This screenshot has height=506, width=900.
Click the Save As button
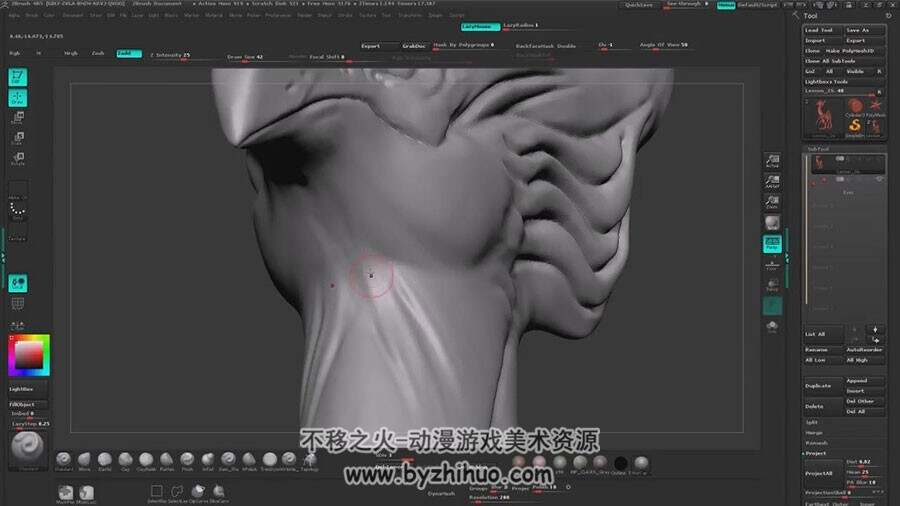tap(864, 30)
